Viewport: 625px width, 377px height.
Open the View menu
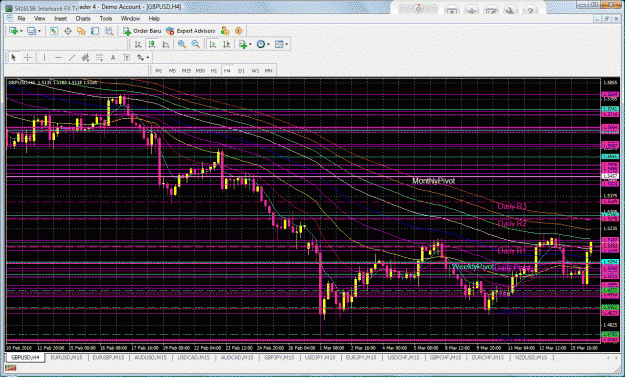(x=39, y=19)
